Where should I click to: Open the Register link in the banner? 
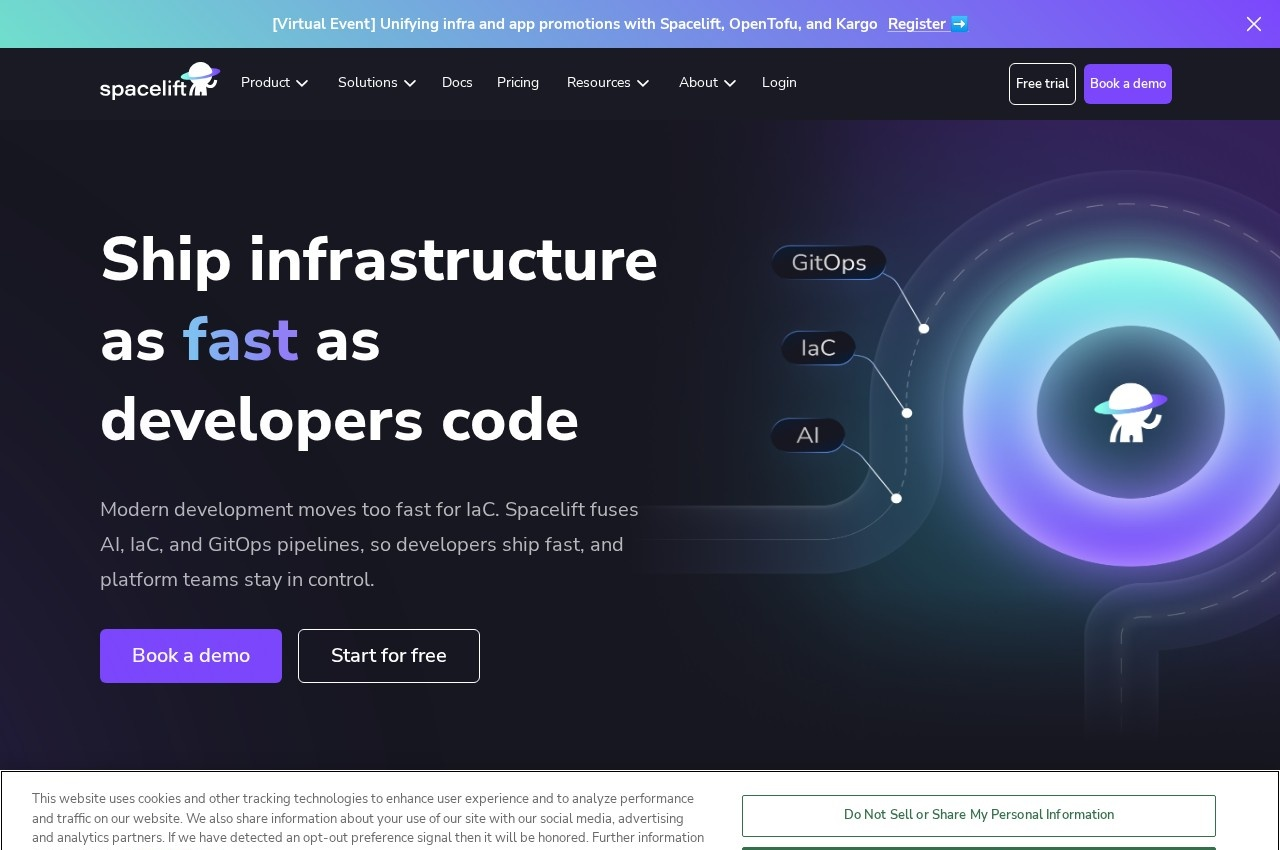pos(927,24)
